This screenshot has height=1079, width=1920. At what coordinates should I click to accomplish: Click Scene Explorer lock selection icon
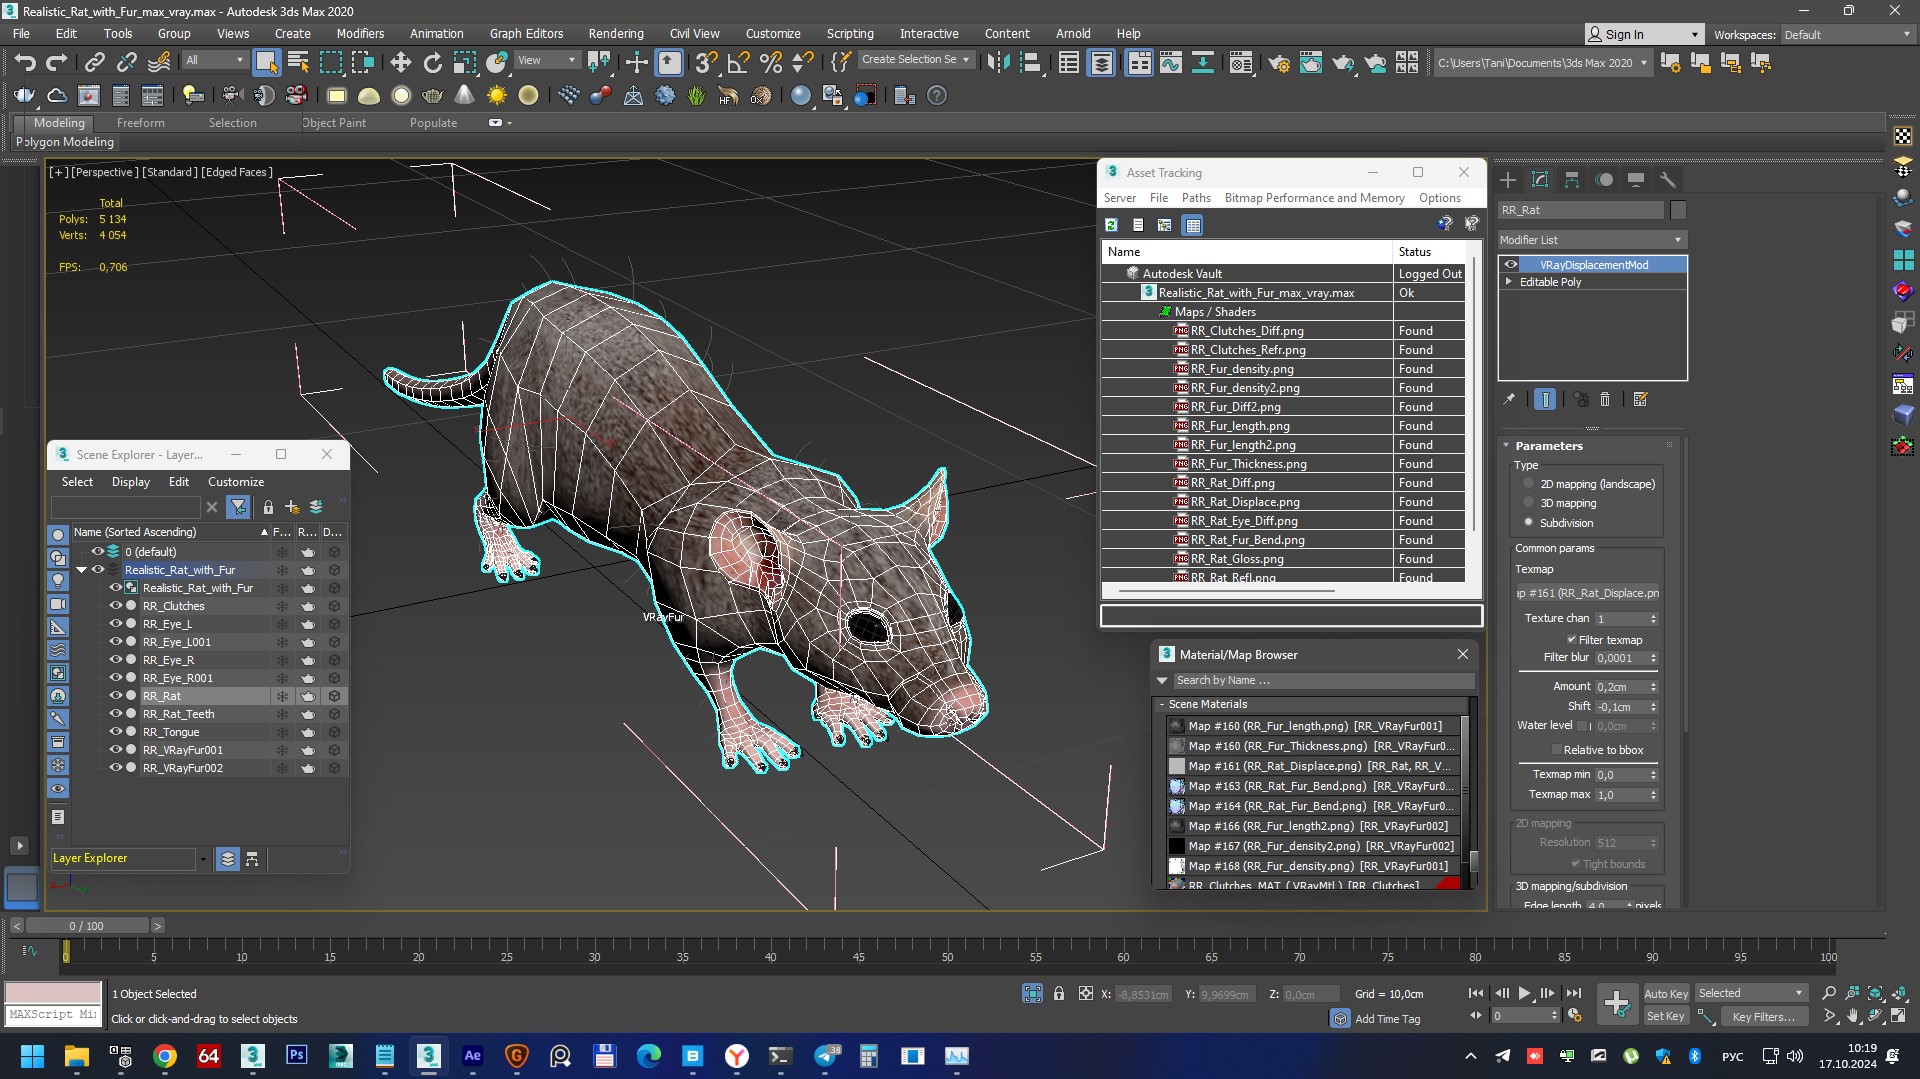(268, 507)
